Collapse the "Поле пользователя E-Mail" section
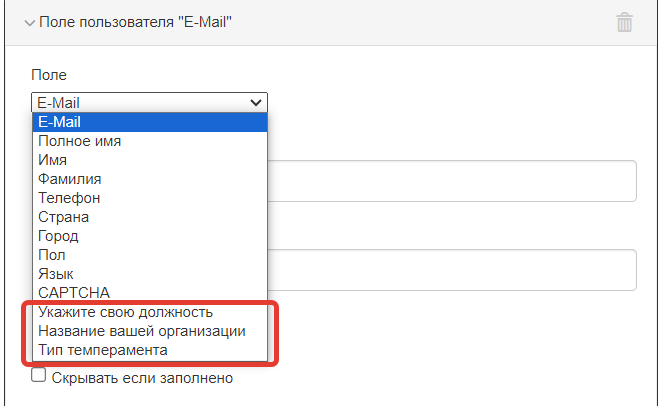The image size is (660, 406). coord(29,23)
